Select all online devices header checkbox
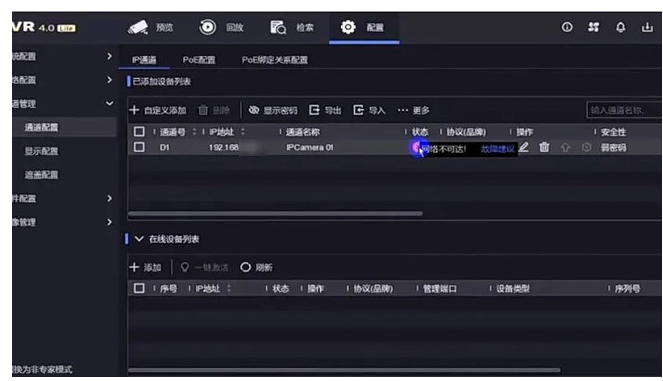This screenshot has height=381, width=663. pos(139,288)
